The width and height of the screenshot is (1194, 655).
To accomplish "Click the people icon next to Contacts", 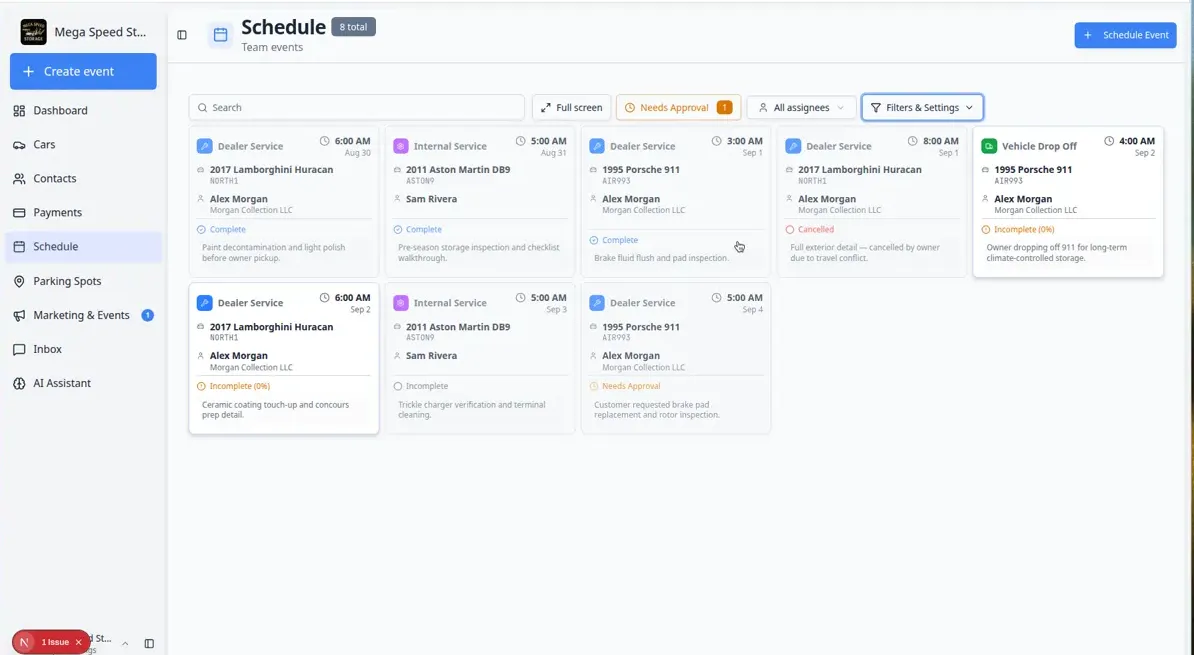I will click(19, 178).
